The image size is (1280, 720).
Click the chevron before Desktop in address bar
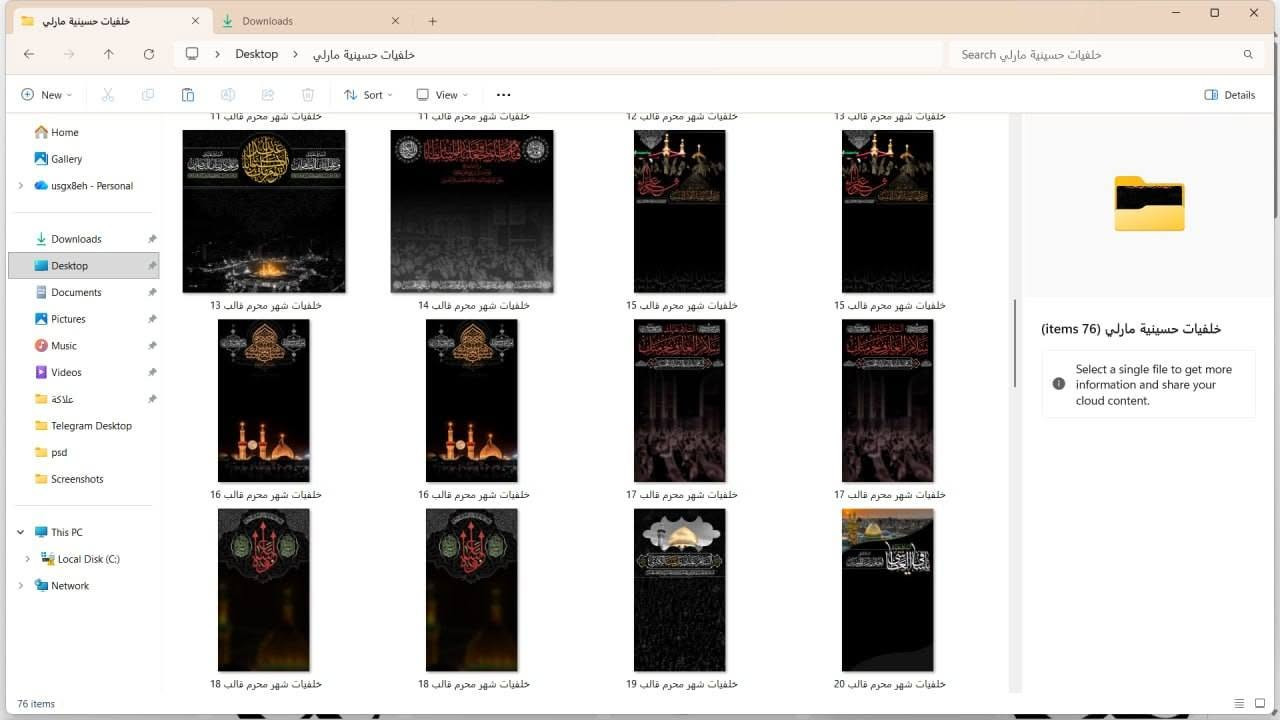[217, 54]
